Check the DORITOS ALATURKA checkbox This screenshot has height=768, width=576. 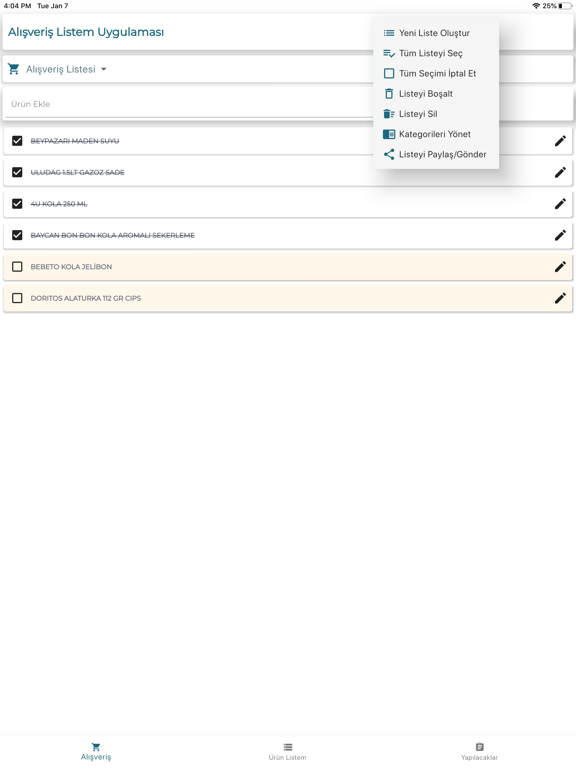point(17,298)
